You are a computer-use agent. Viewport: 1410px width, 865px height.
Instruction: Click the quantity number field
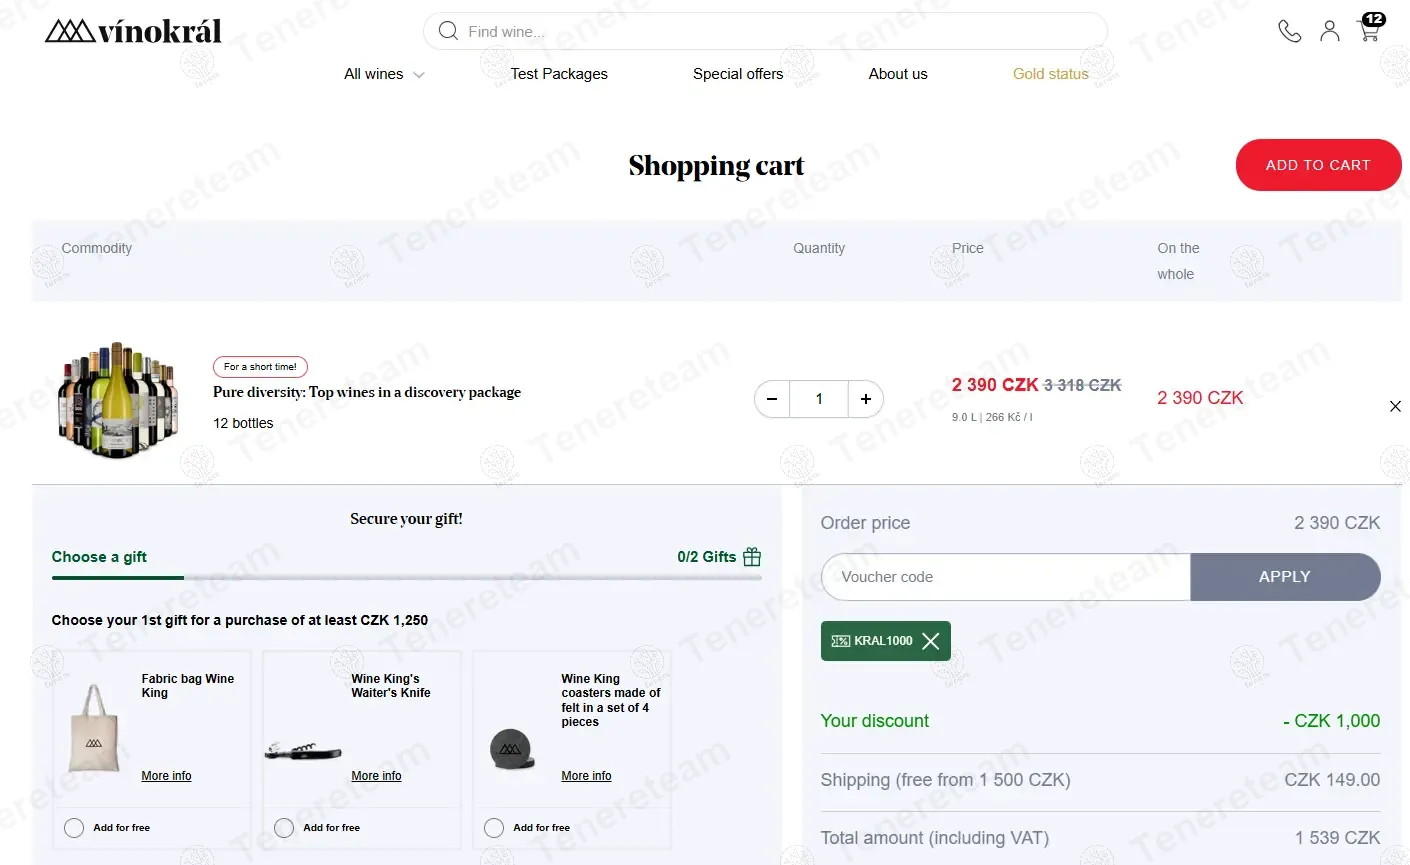point(819,399)
